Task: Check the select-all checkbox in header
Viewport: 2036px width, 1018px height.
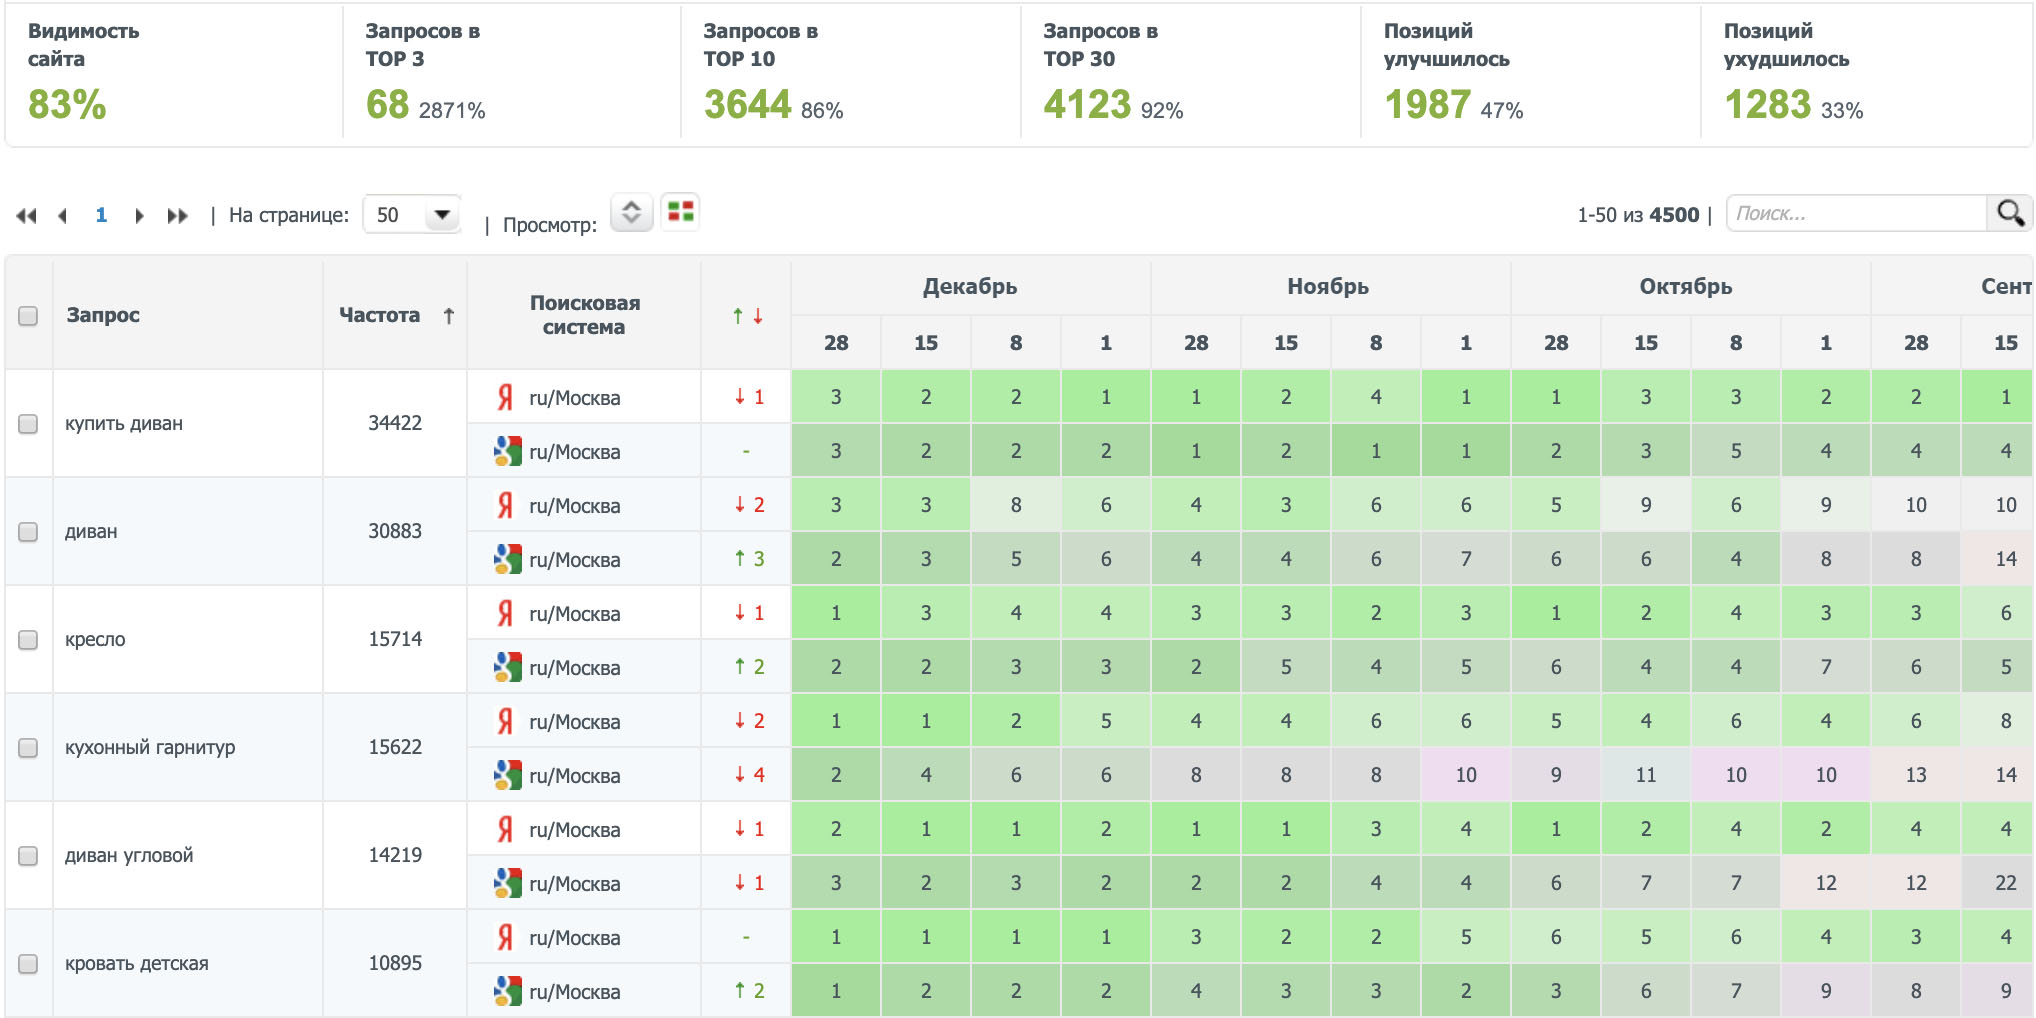Action: [x=28, y=316]
